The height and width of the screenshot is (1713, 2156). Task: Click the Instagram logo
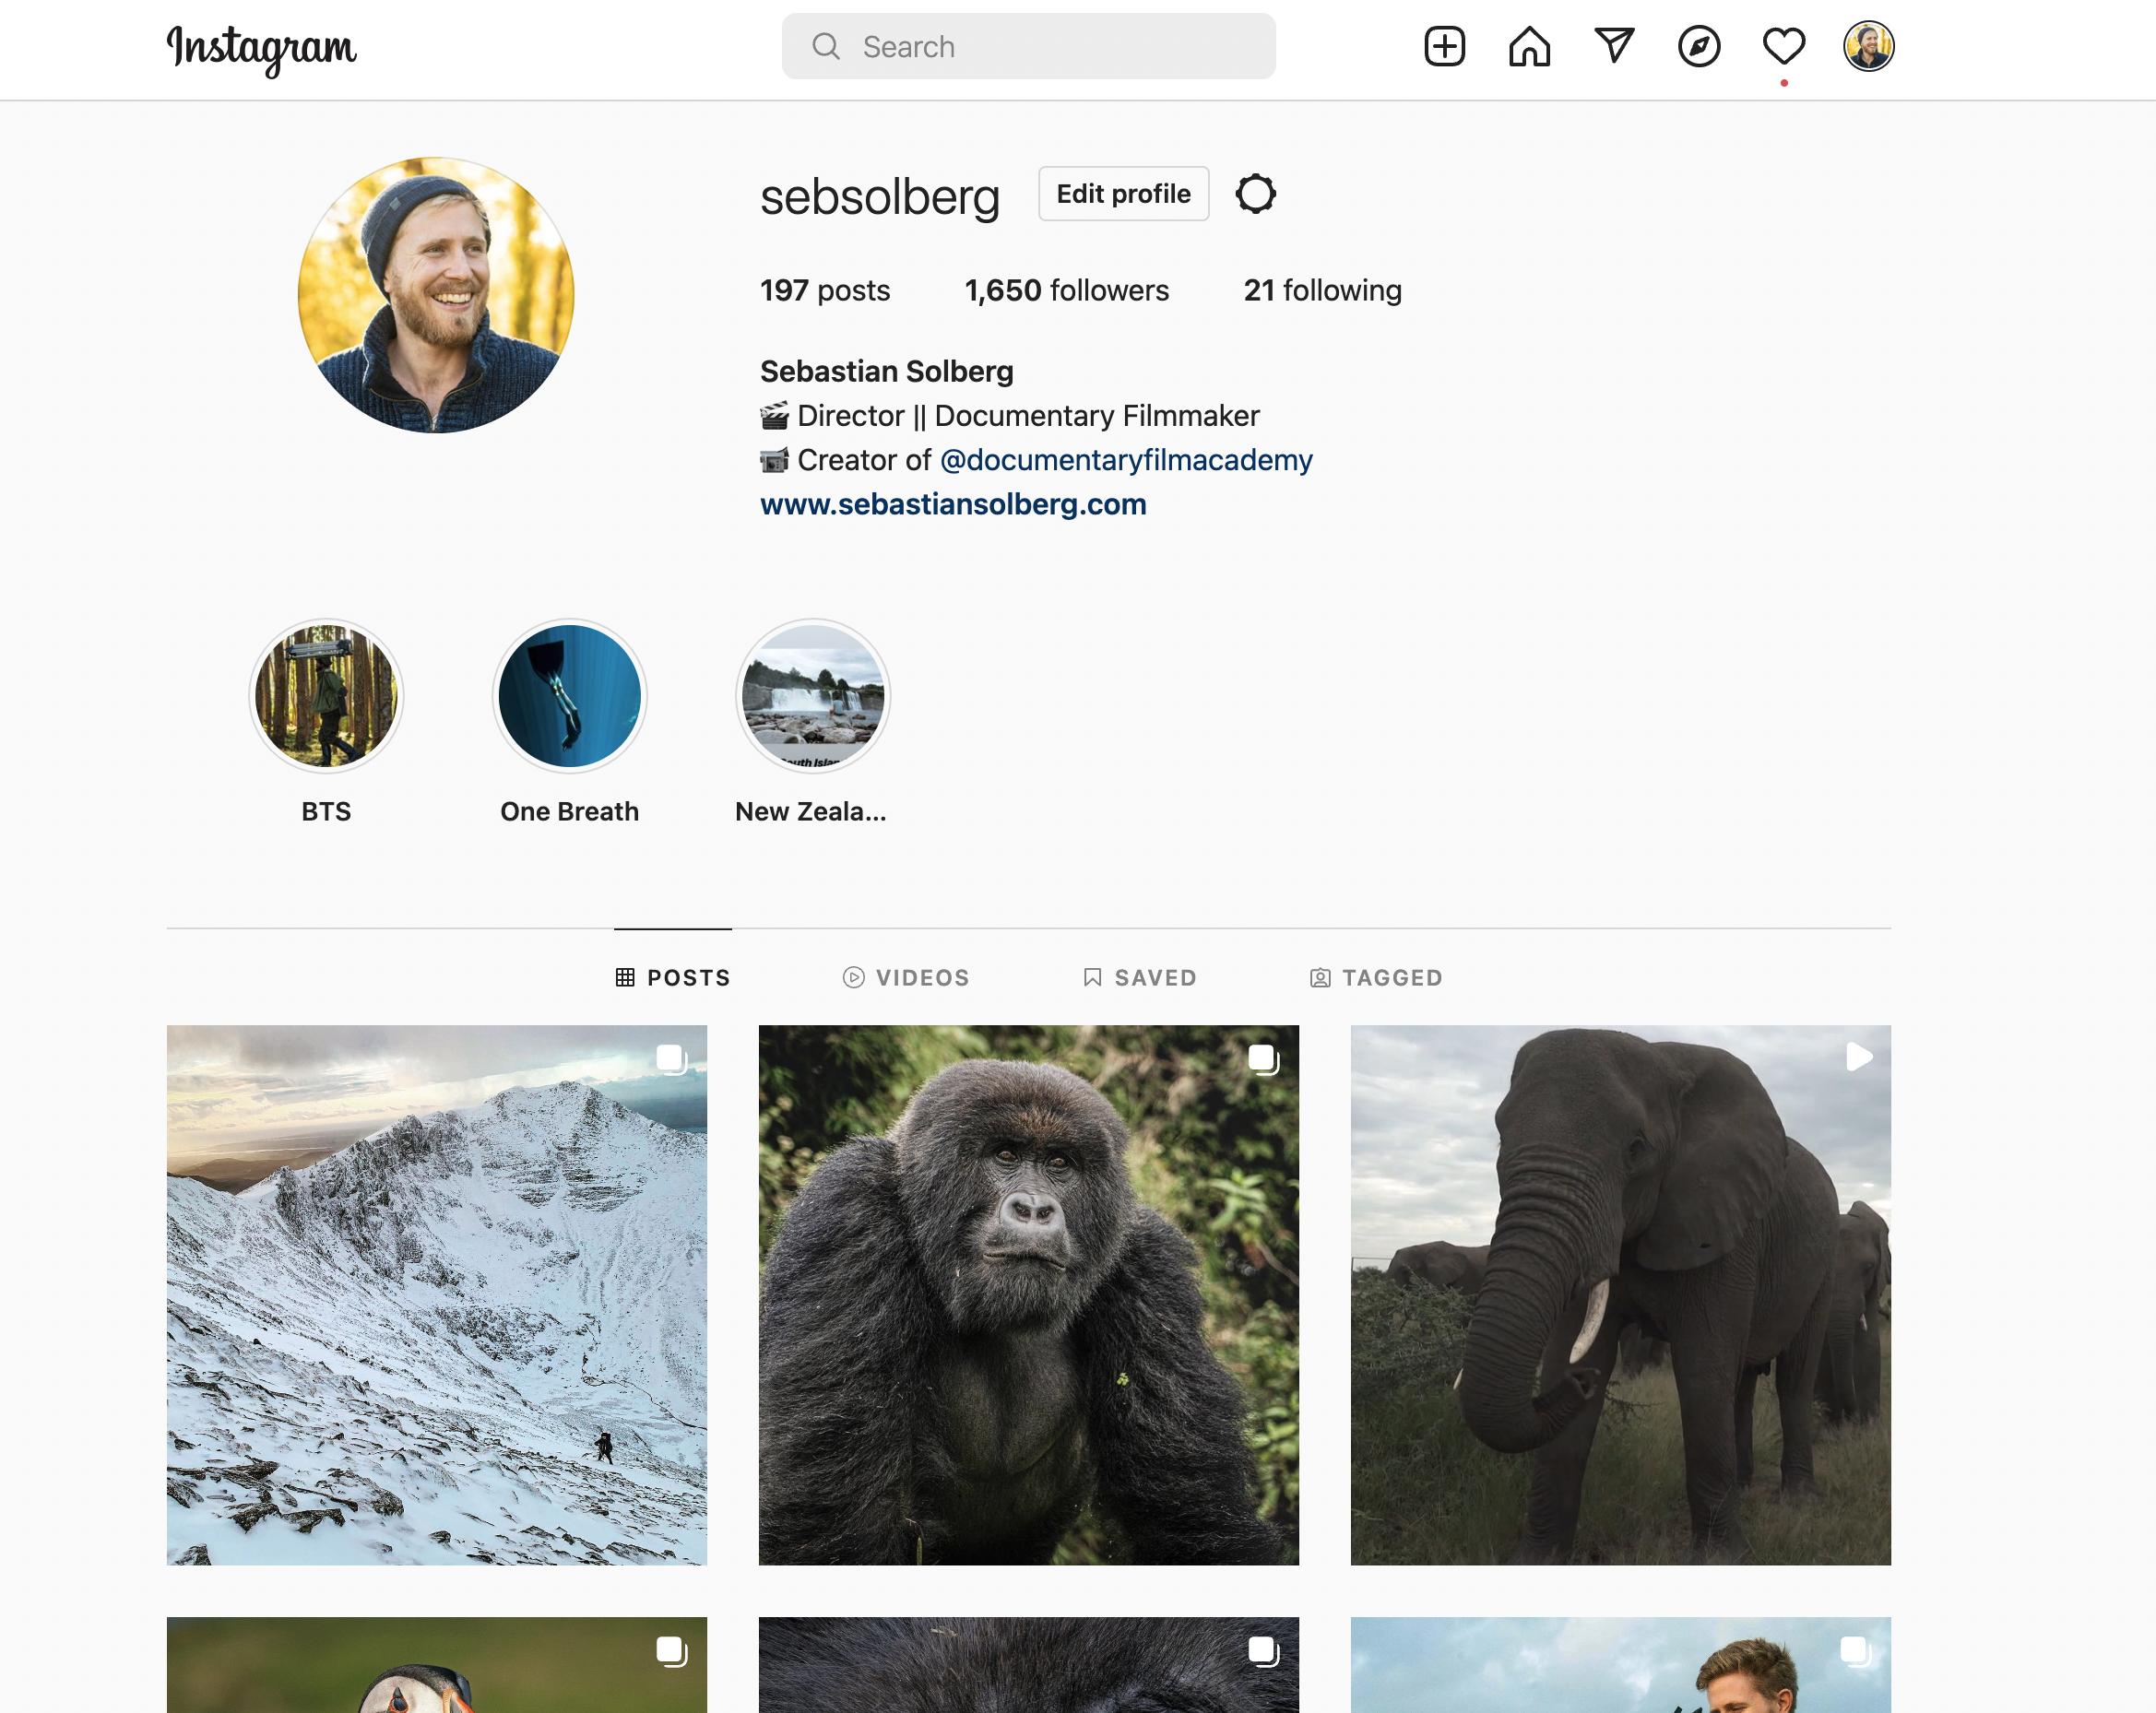[261, 48]
